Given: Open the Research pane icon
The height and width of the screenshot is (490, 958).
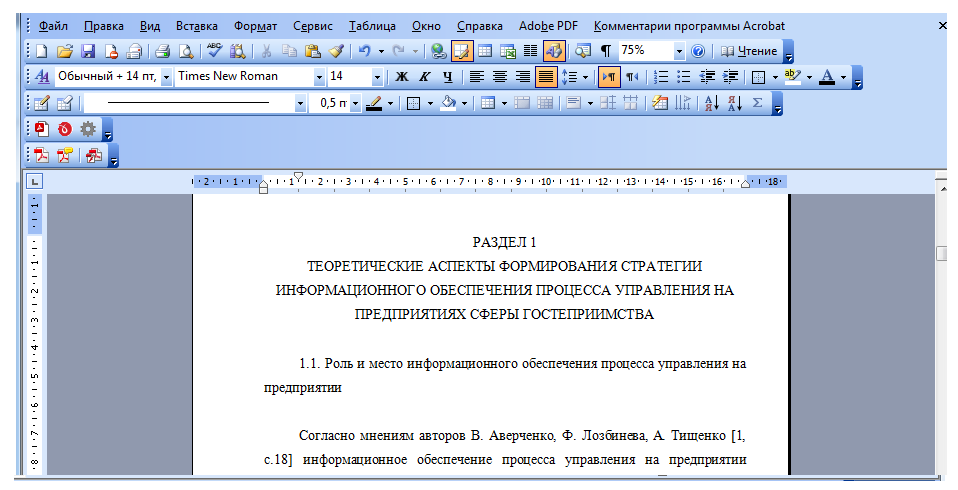Looking at the screenshot, I should [238, 51].
